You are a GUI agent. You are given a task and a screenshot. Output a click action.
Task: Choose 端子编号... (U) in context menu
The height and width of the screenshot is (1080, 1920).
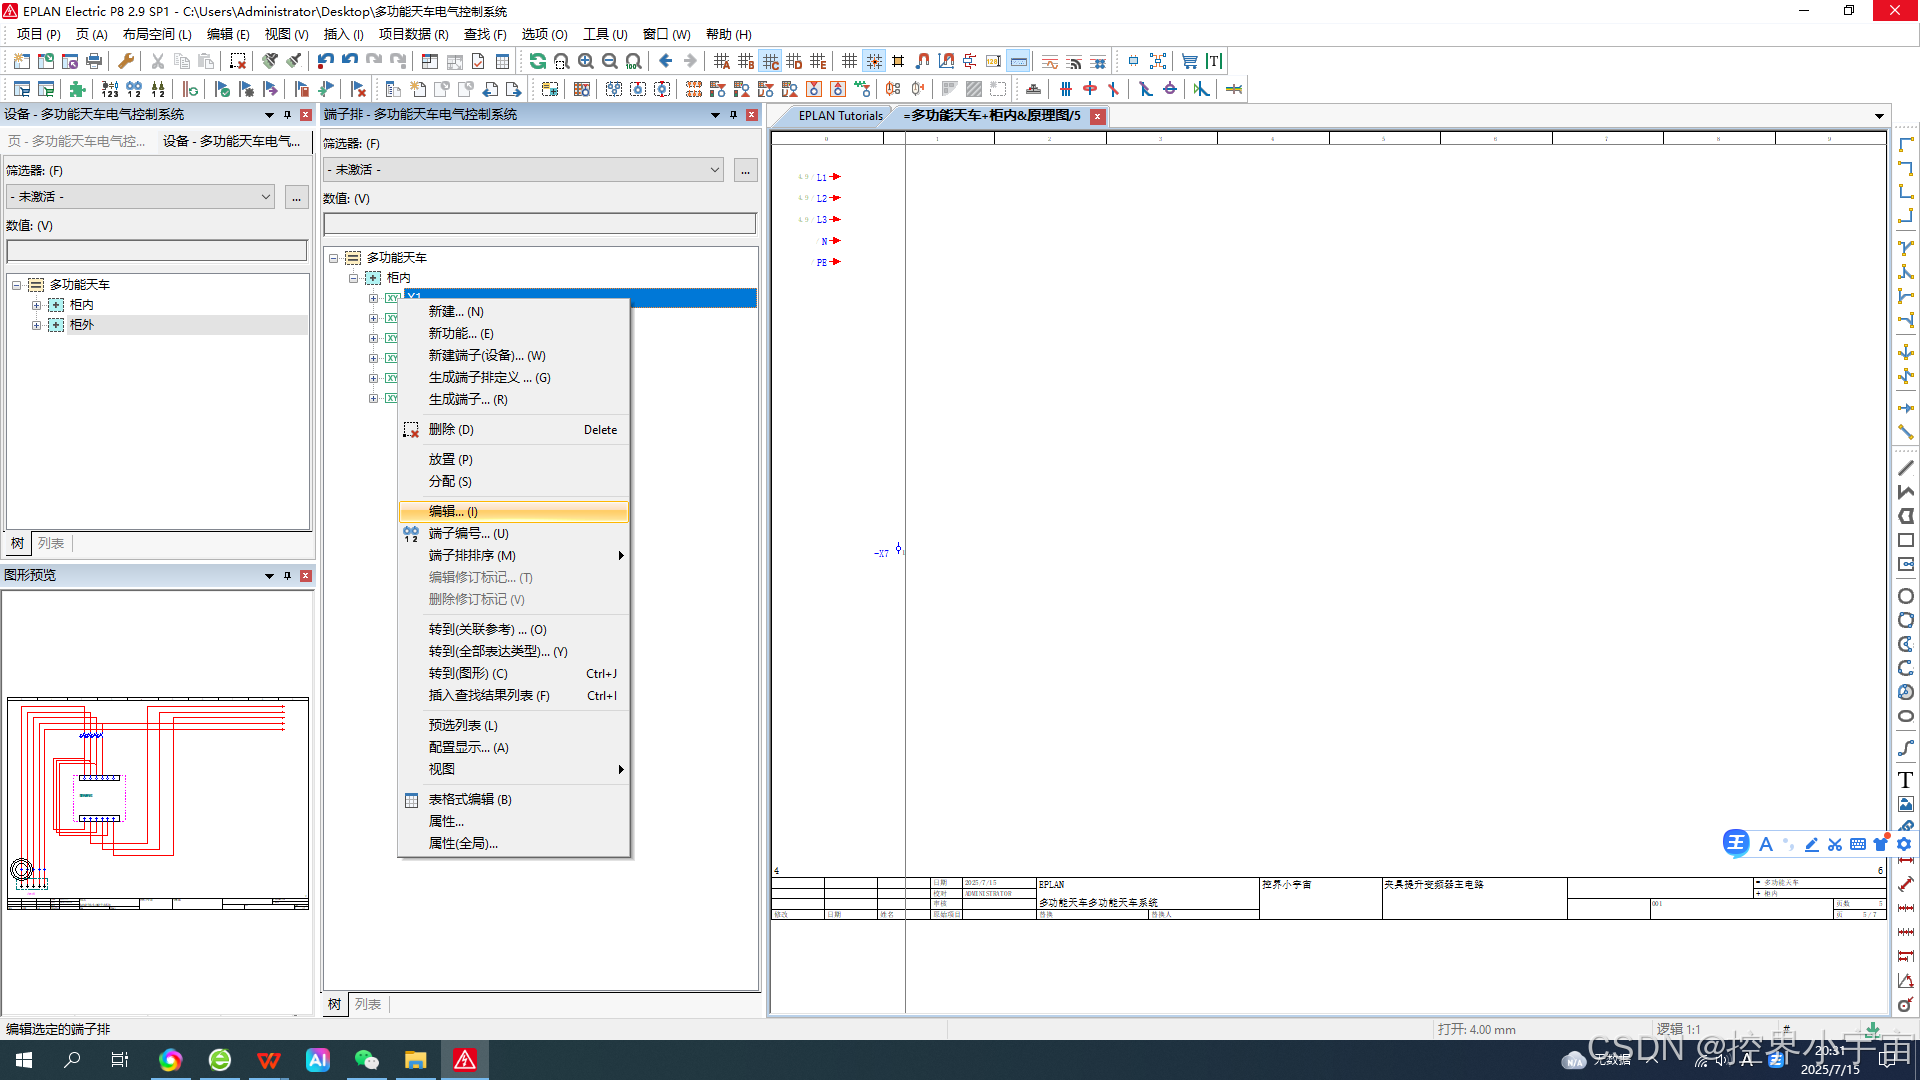pyautogui.click(x=514, y=534)
